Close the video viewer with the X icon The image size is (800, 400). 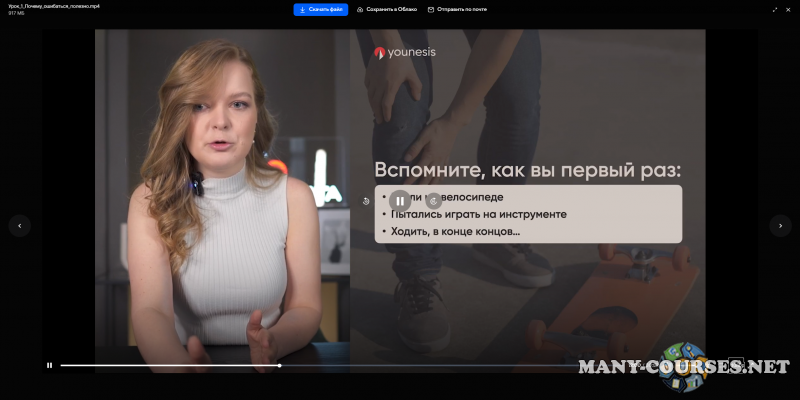[x=789, y=9]
